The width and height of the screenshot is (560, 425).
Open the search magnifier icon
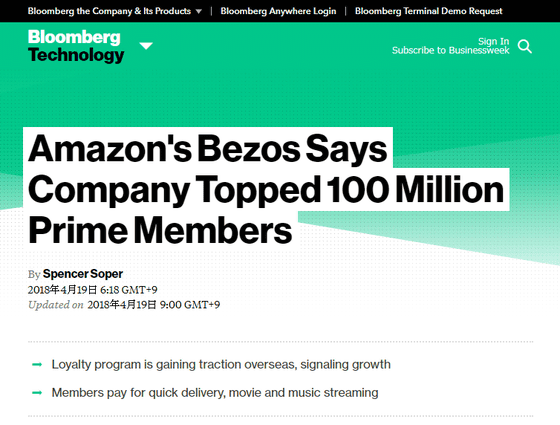coord(525,46)
